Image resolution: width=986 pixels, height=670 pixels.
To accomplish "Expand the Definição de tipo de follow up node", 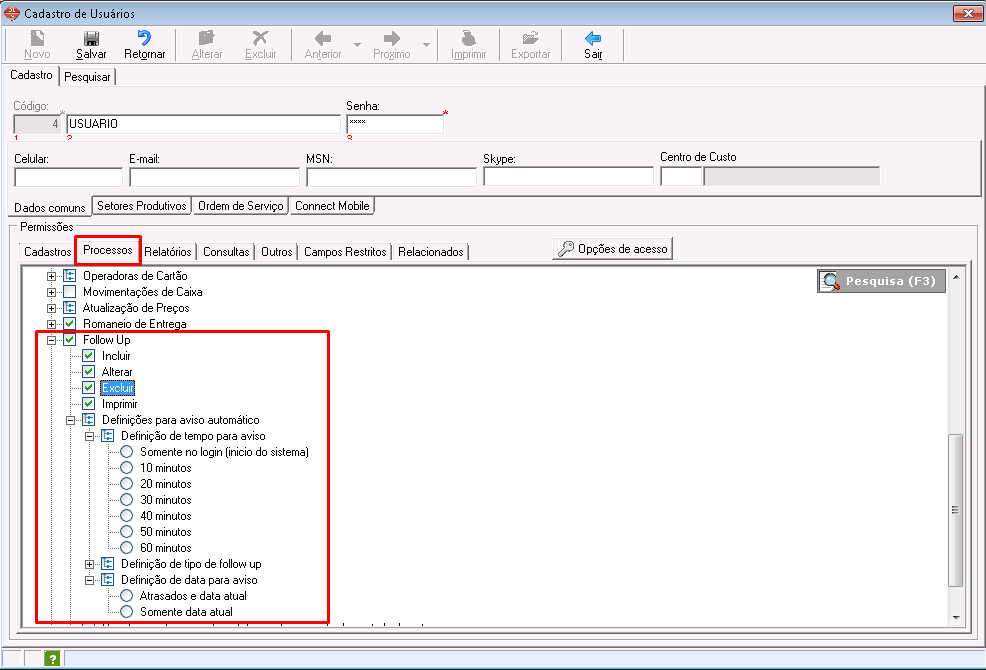I will click(x=89, y=564).
